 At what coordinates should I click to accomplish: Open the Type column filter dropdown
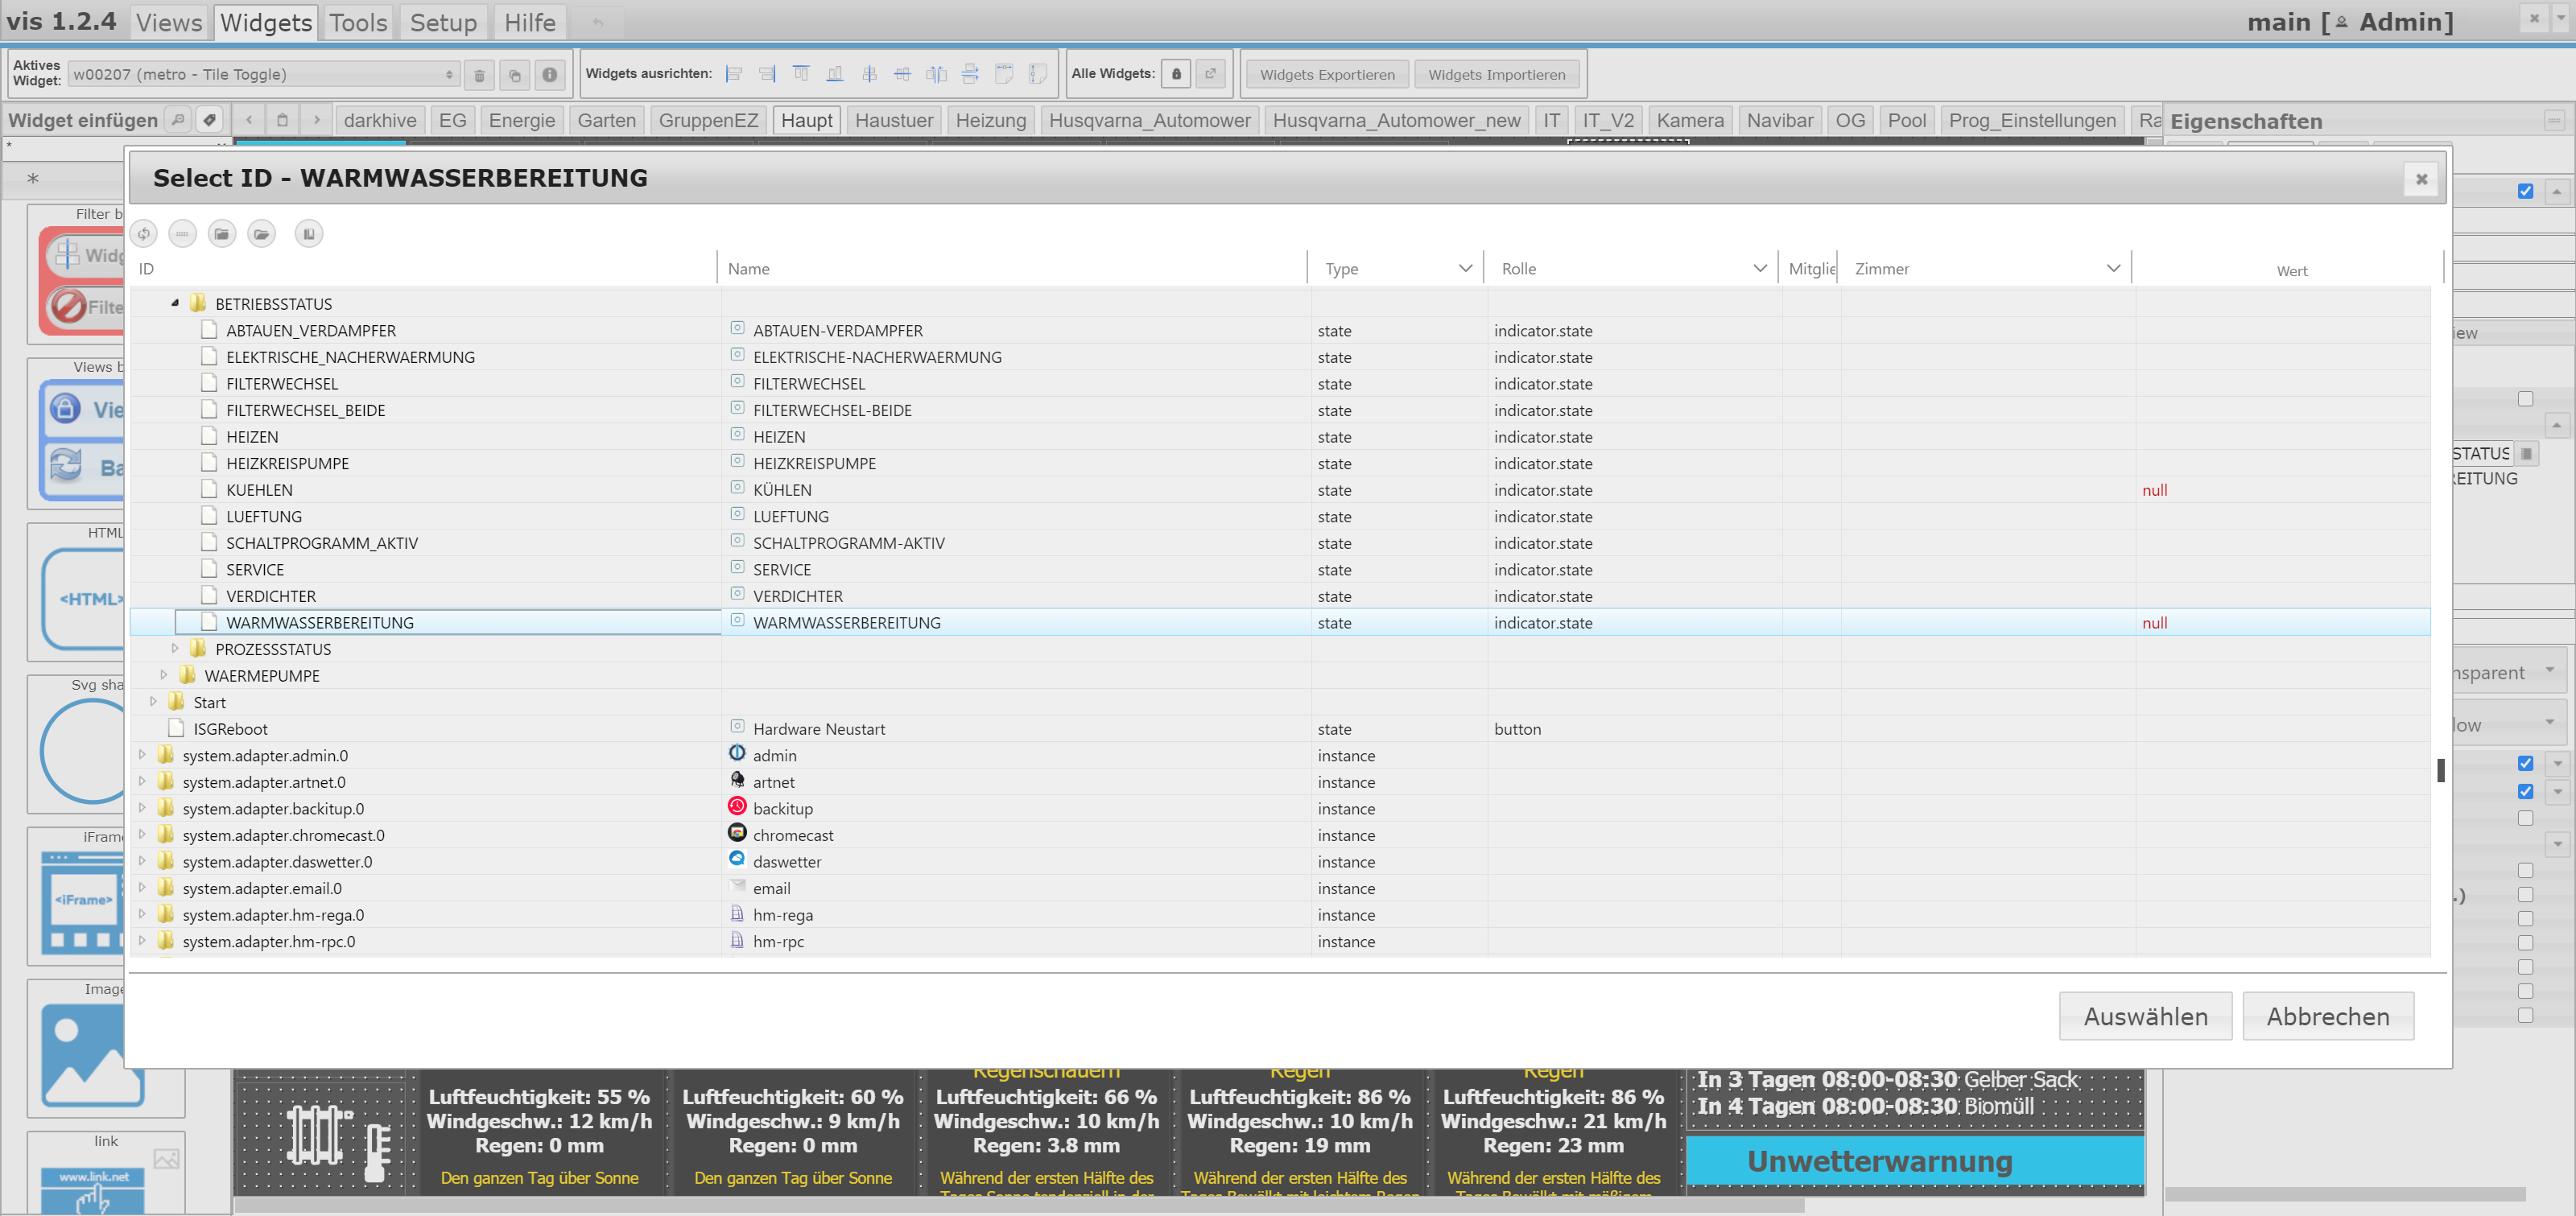tap(1464, 269)
